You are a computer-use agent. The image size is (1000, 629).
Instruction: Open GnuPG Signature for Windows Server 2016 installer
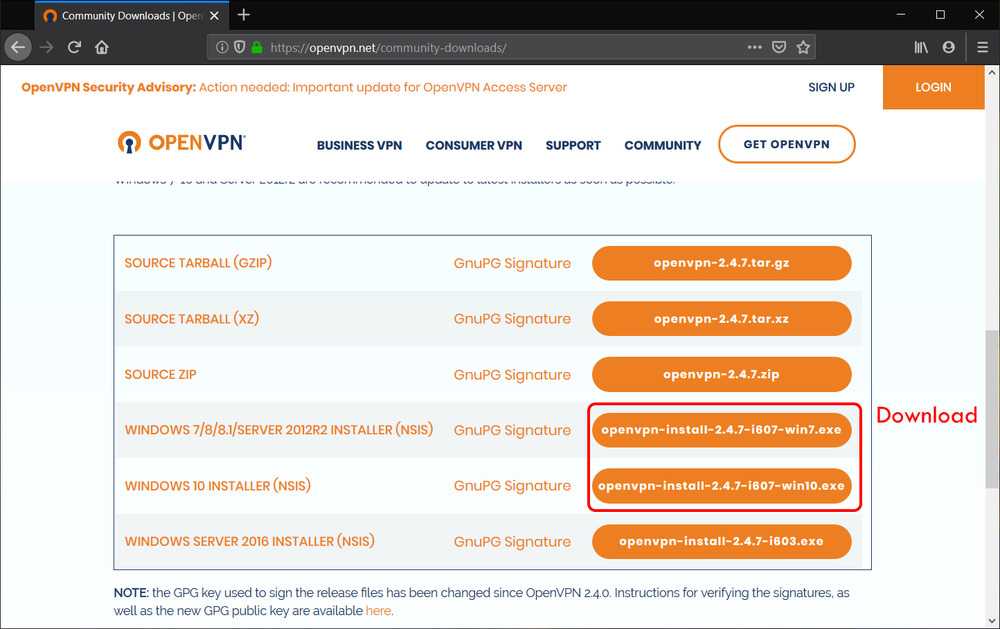pyautogui.click(x=512, y=542)
